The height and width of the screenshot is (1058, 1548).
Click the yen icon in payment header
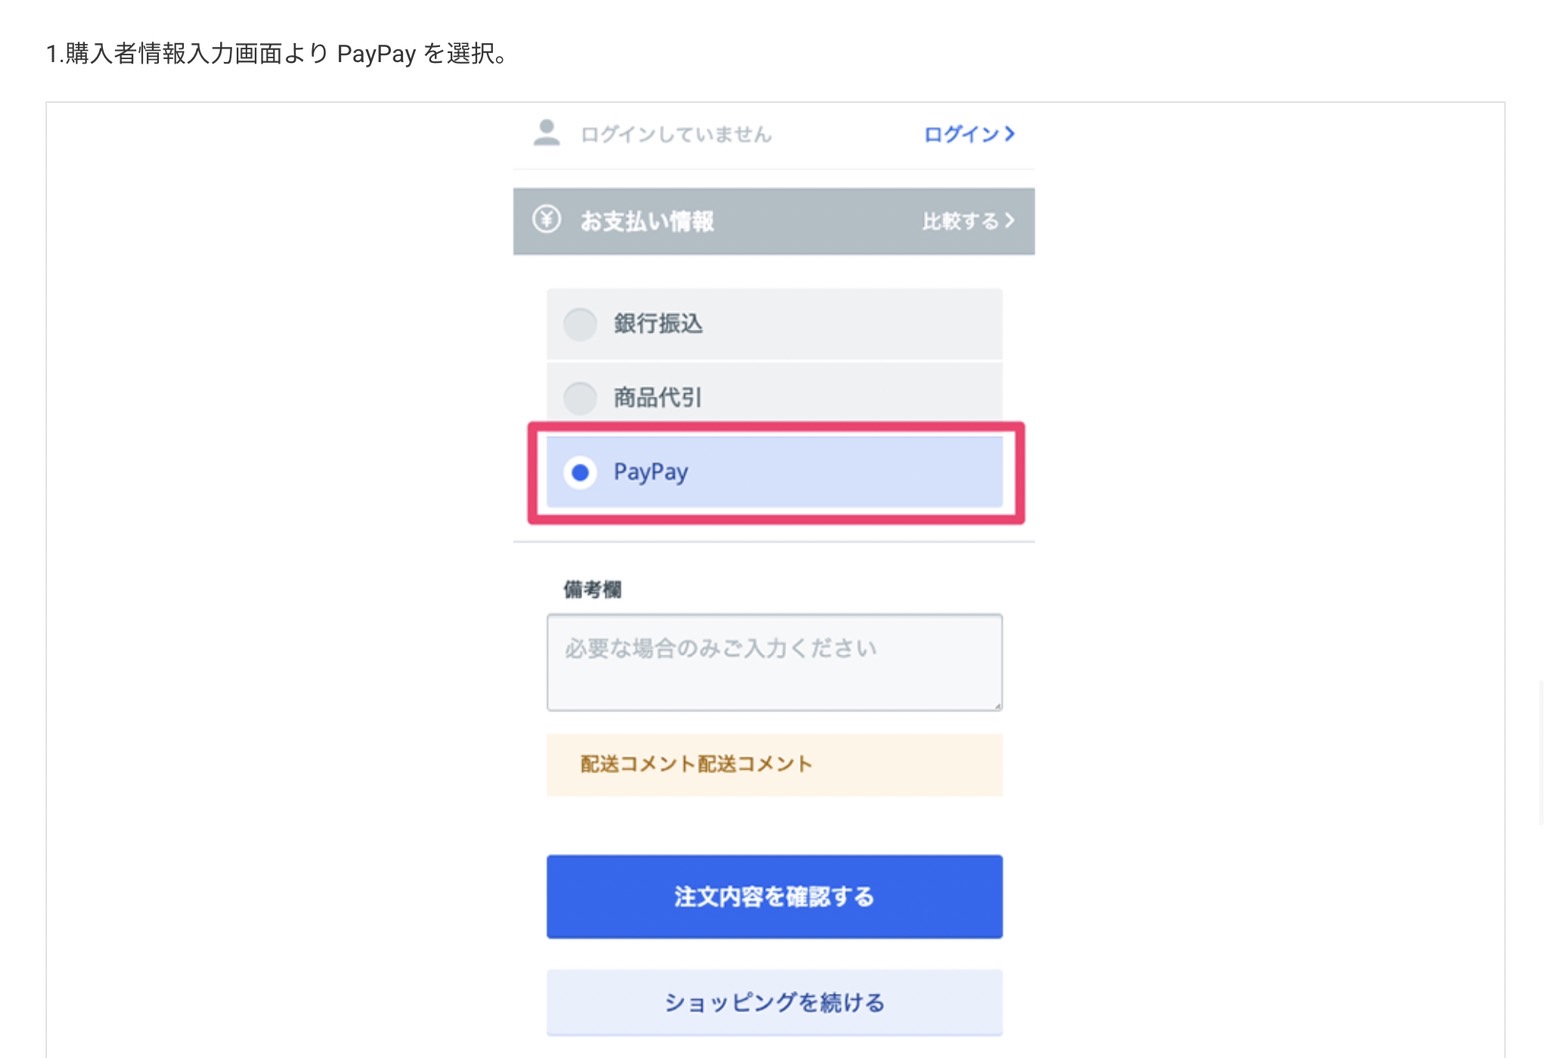tap(546, 219)
